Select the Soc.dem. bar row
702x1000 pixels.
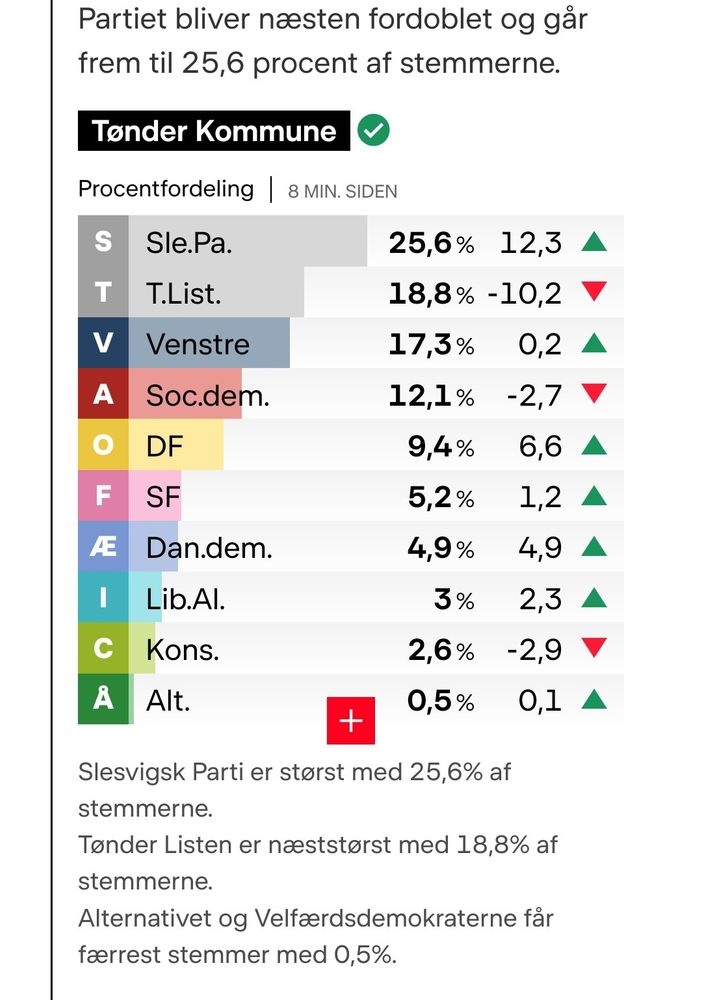[x=351, y=393]
